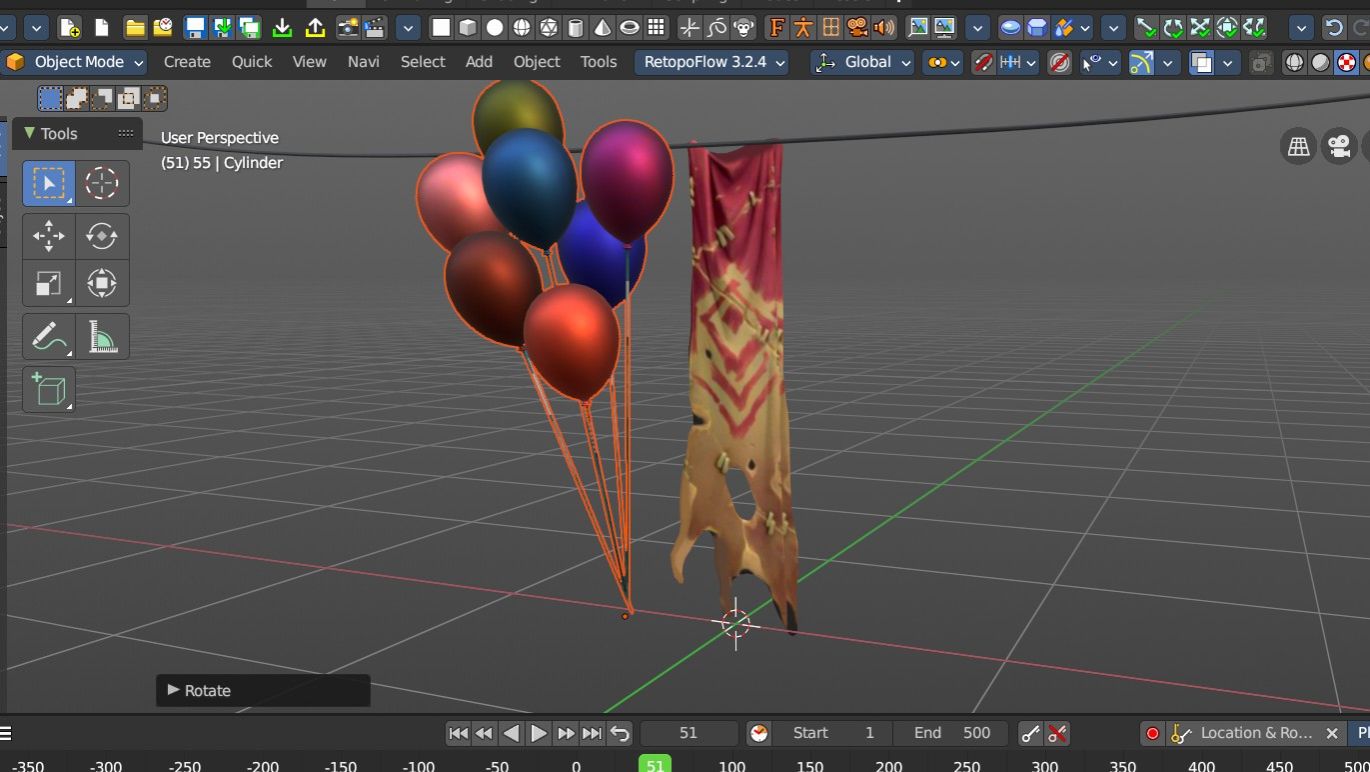Screen dimensions: 1370x772
Task: Pick the Add Cube tool
Action: 49,390
